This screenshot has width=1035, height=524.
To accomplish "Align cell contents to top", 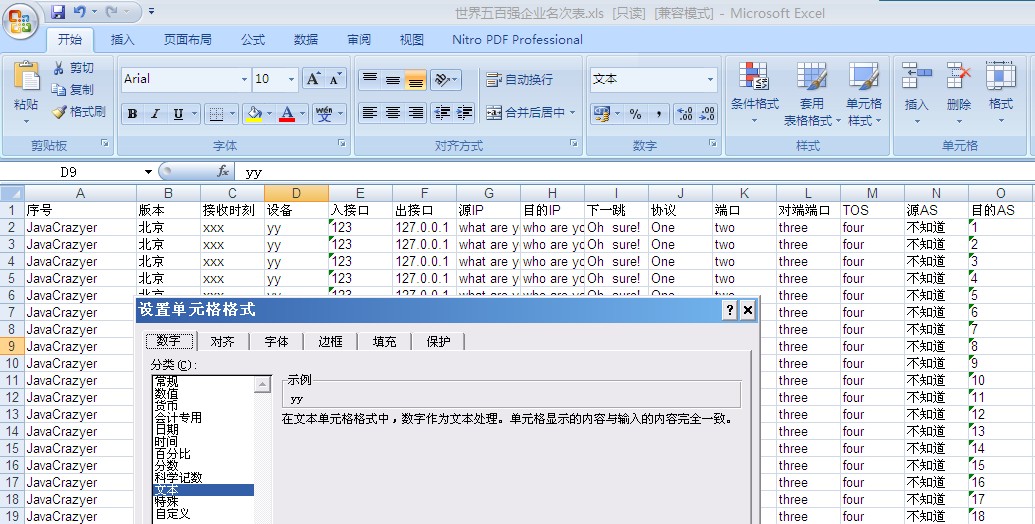I will [370, 80].
